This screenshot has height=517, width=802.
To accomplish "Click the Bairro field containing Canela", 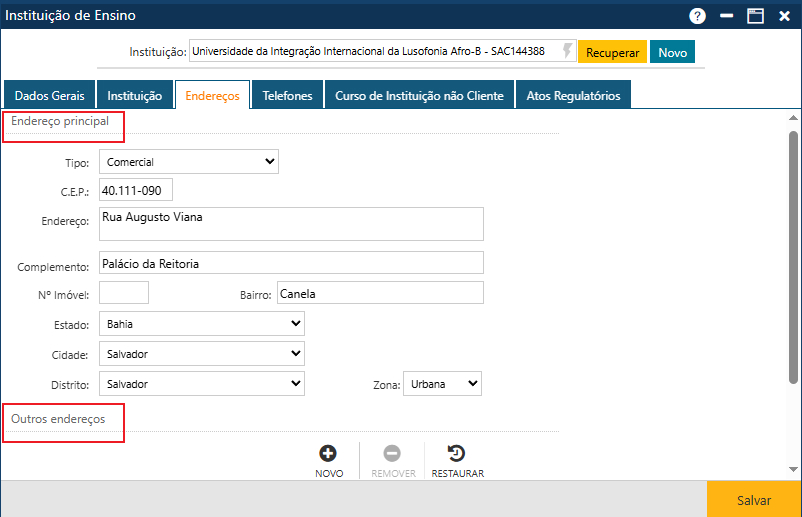I will coord(380,293).
